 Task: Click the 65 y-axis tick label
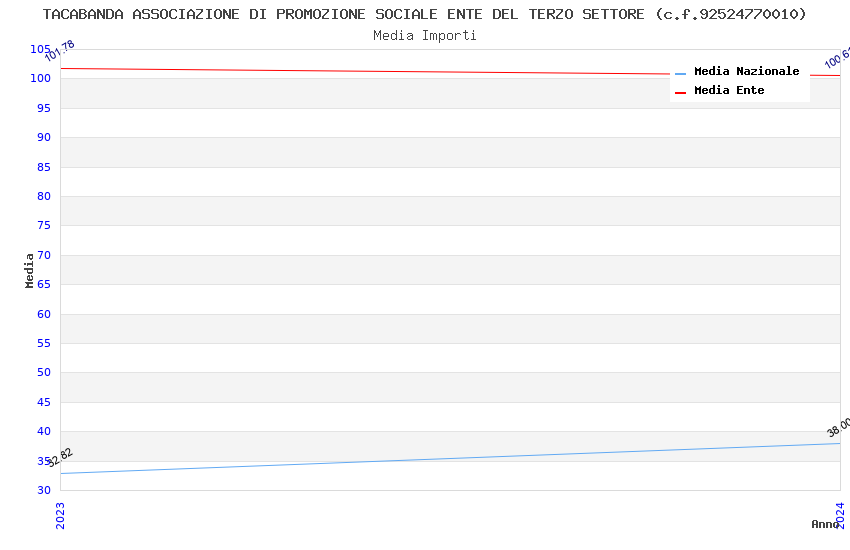point(43,284)
